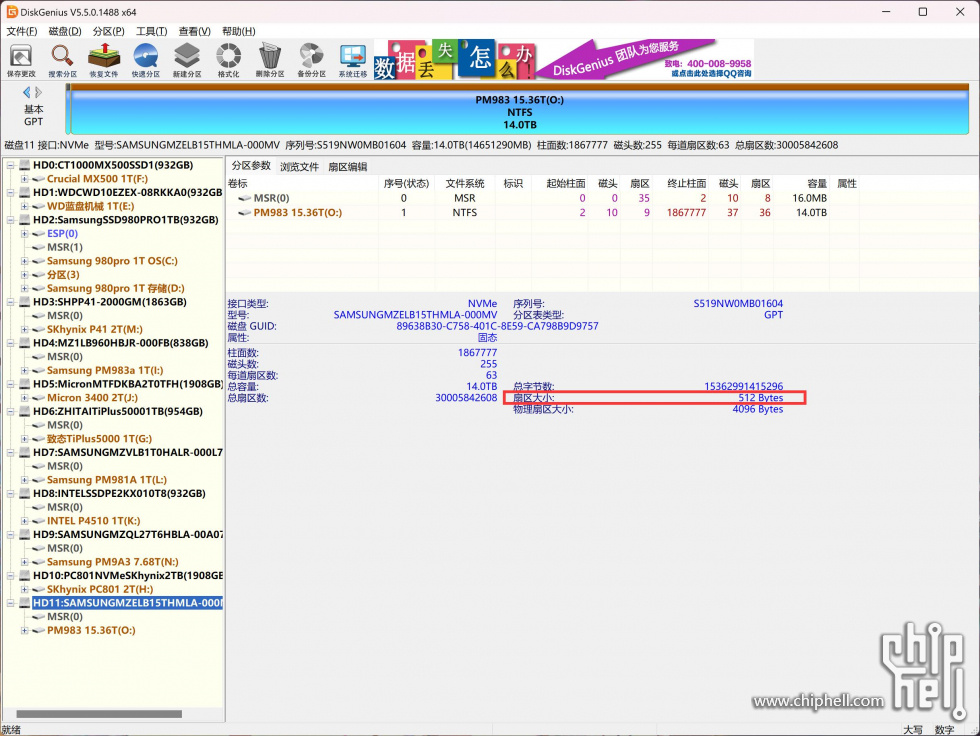Image resolution: width=980 pixels, height=736 pixels.
Task: Expand the ESP(0) partition node
Action: (x=24, y=234)
